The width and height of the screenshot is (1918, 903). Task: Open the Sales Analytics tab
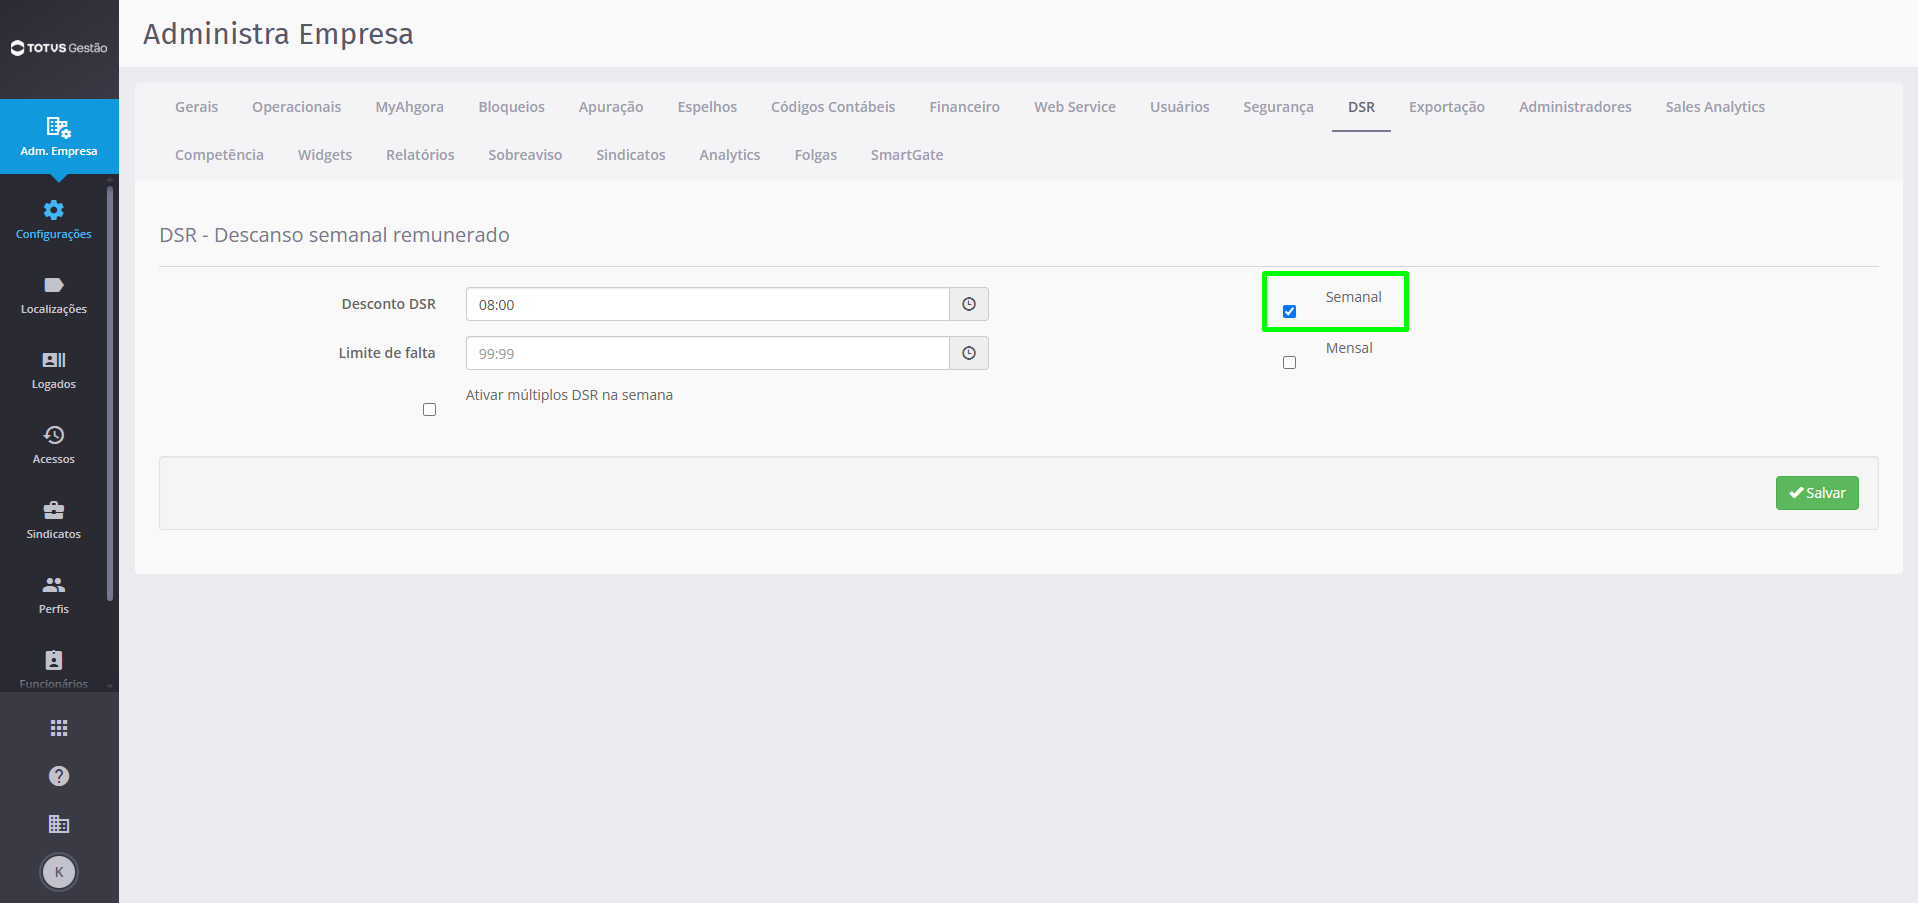1715,107
